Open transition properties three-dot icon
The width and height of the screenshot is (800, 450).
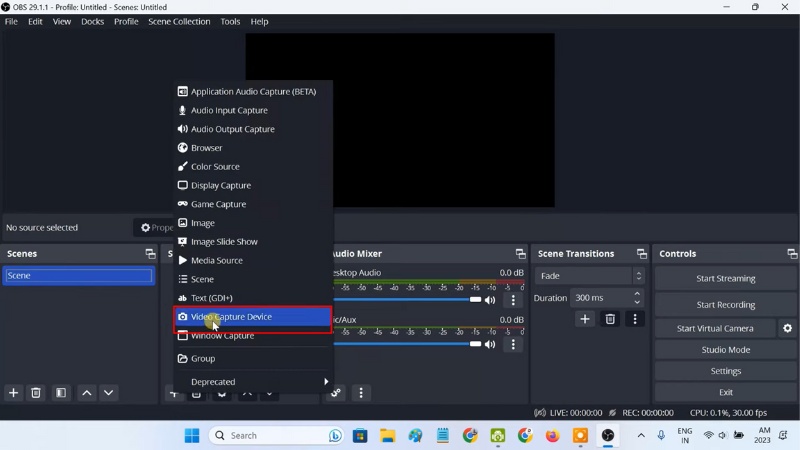coord(635,319)
